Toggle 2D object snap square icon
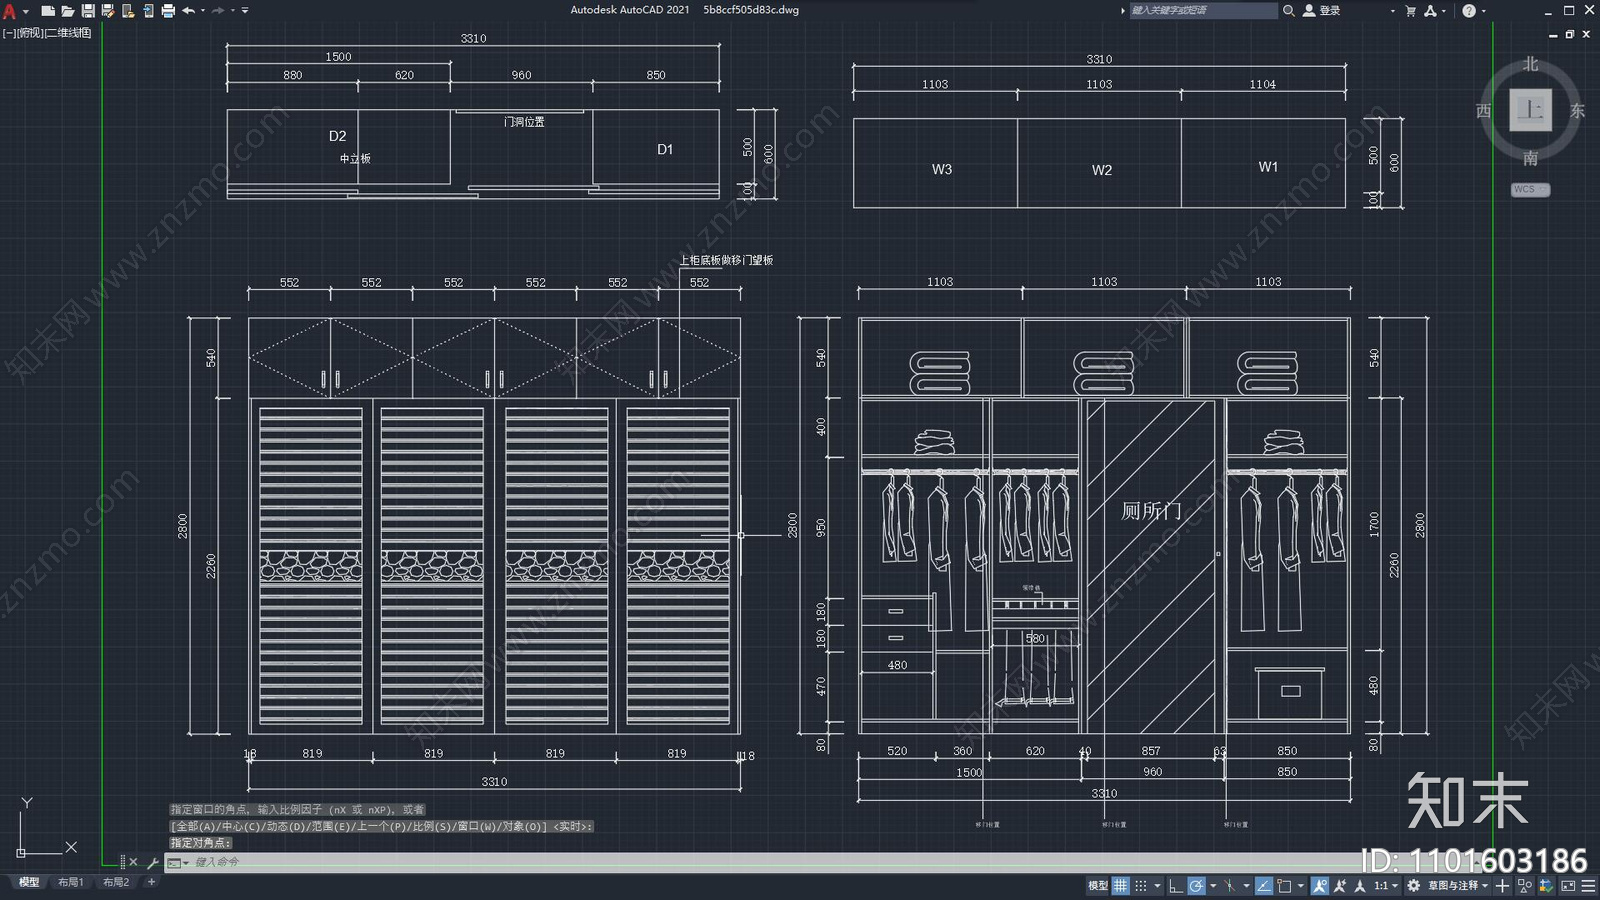1600x900 pixels. pos(1284,885)
